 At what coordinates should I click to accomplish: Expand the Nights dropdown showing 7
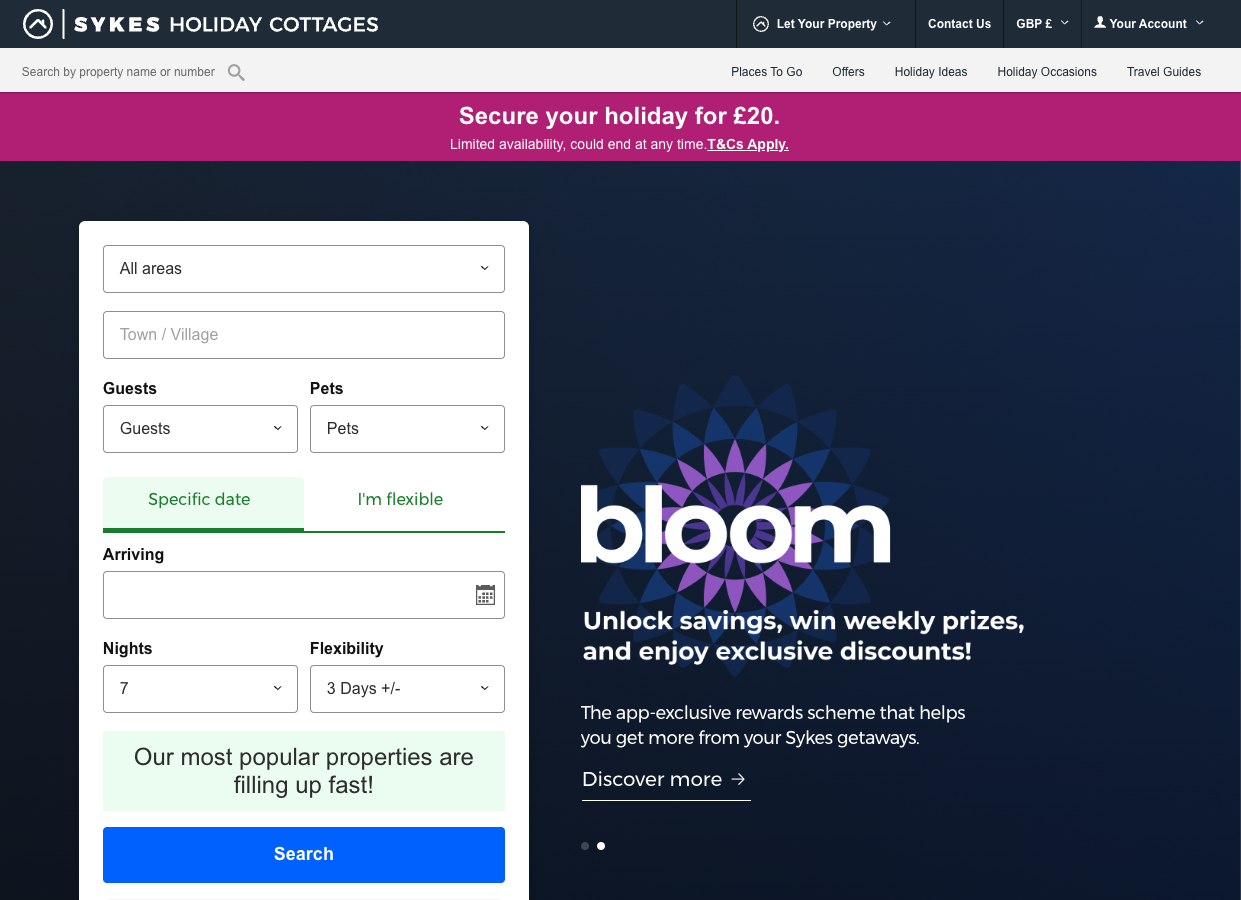pos(200,689)
